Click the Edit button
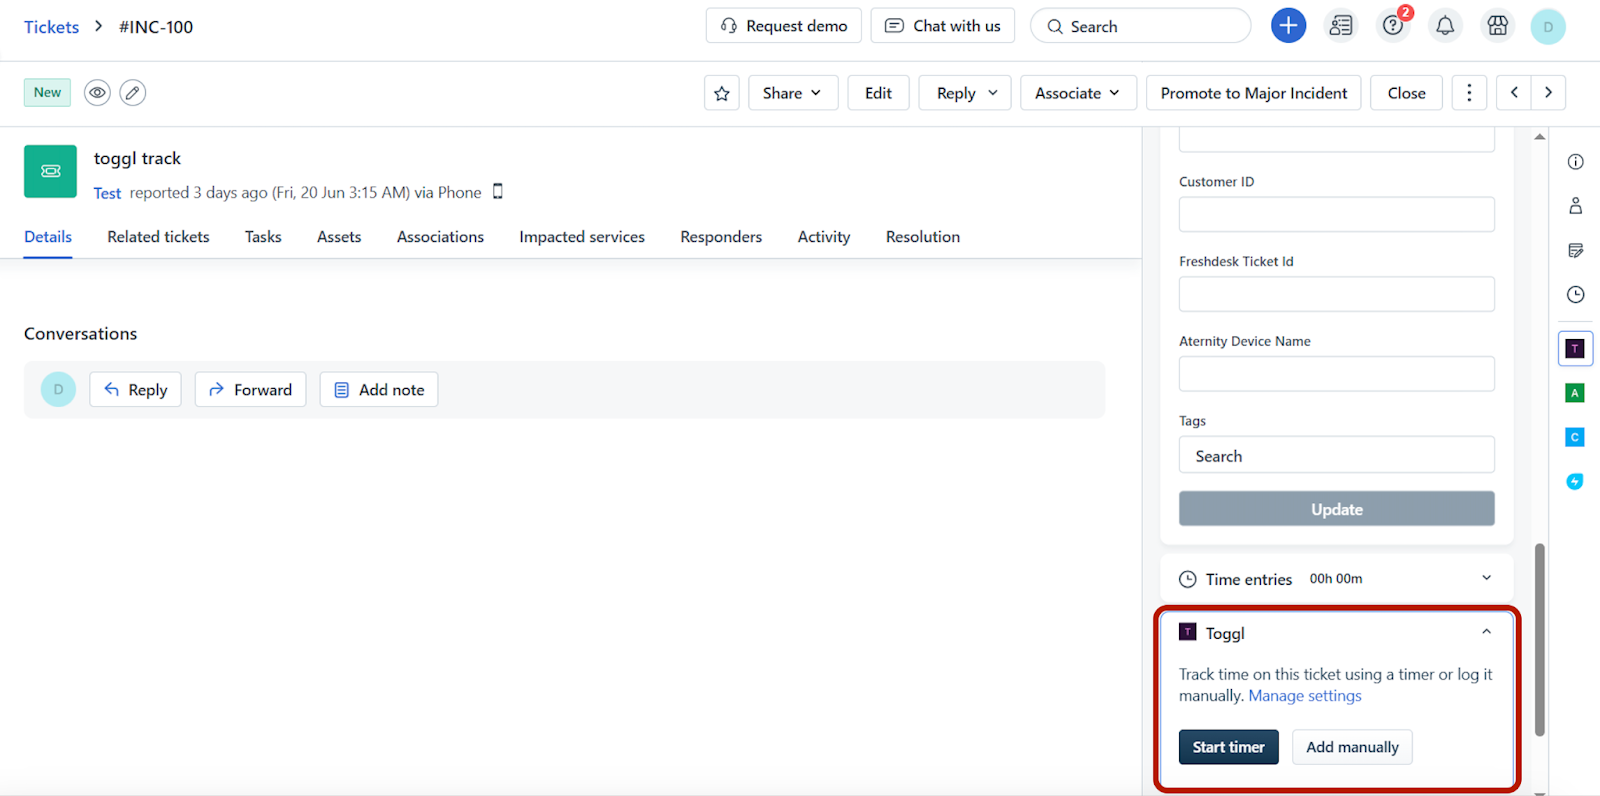The image size is (1600, 796). tap(878, 93)
